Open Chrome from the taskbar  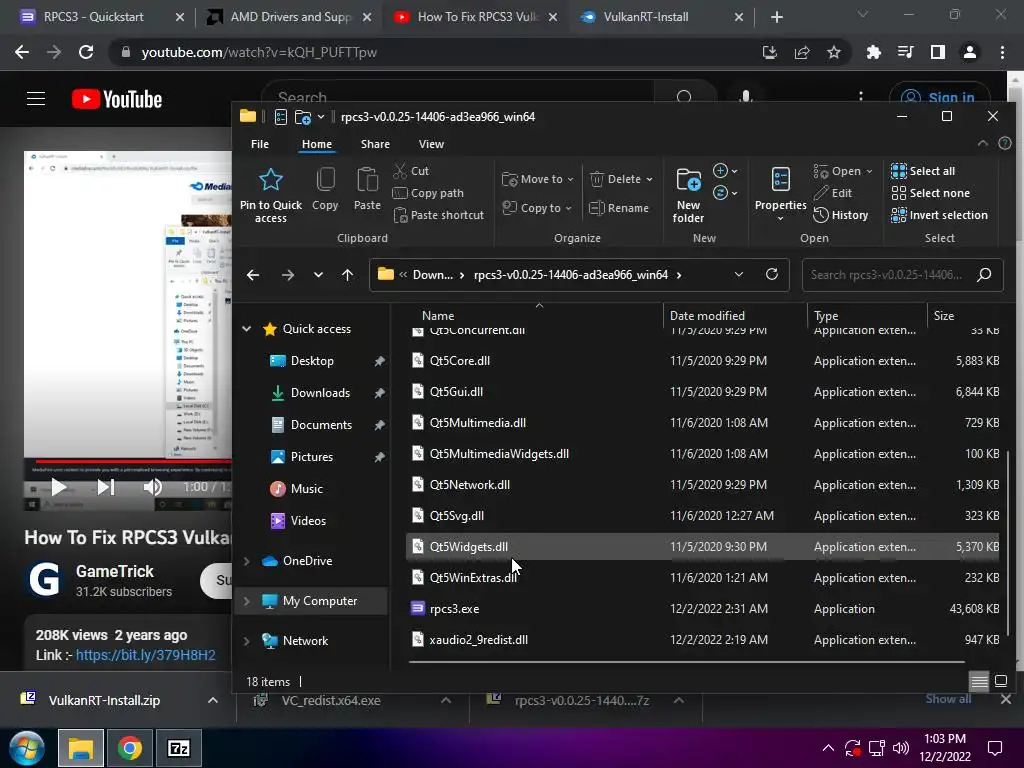tap(130, 748)
